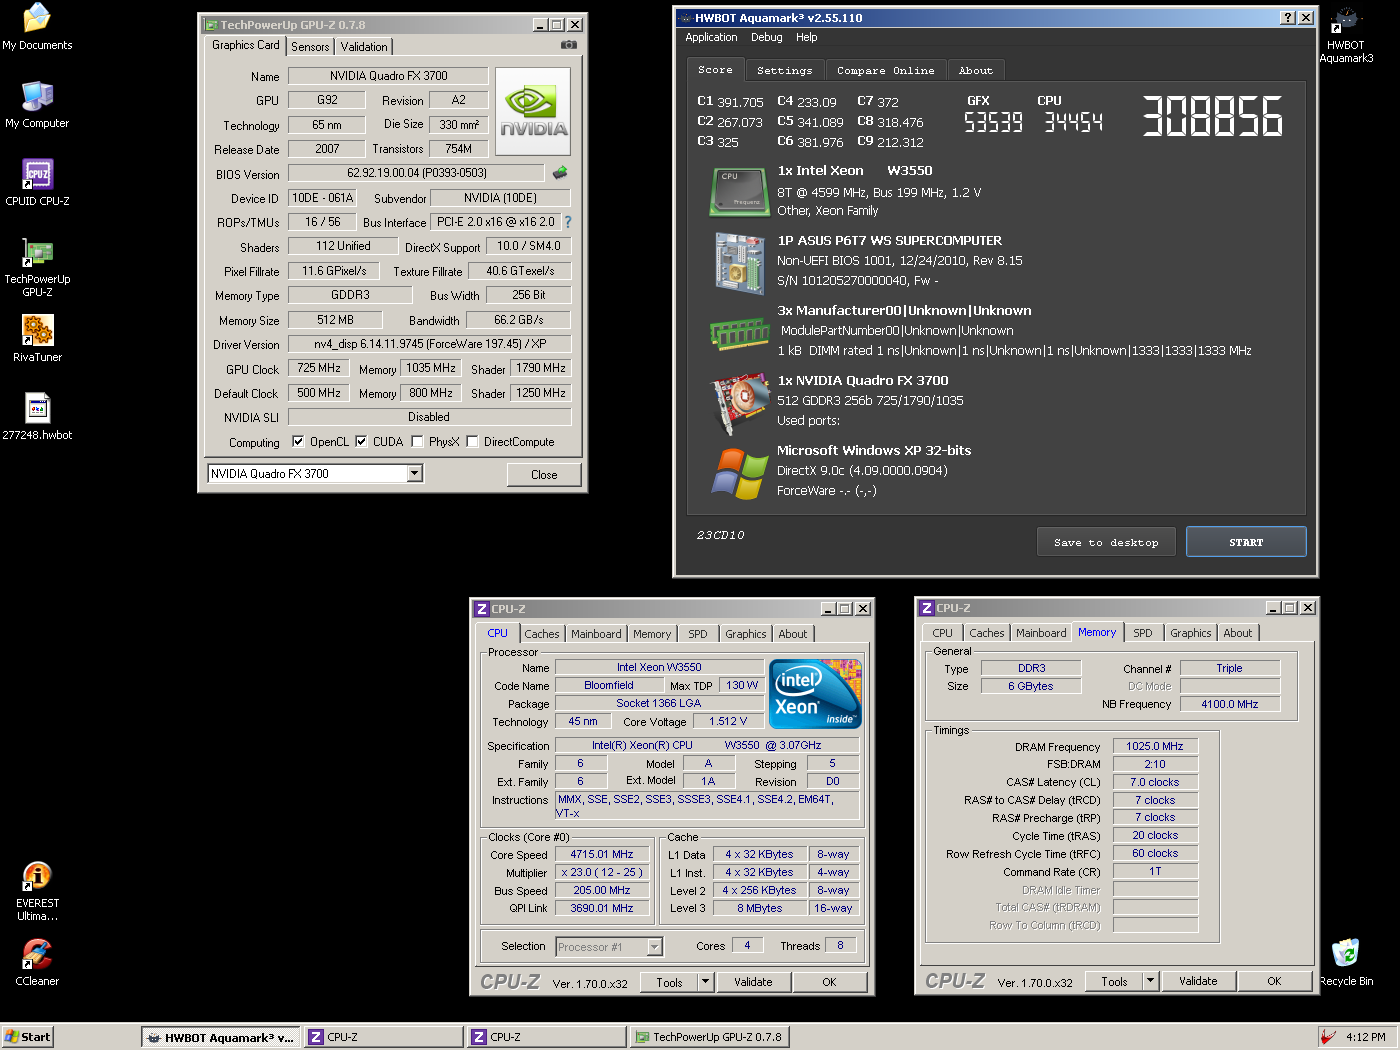
Task: Toggle the CUDA checkbox
Action: (361, 441)
